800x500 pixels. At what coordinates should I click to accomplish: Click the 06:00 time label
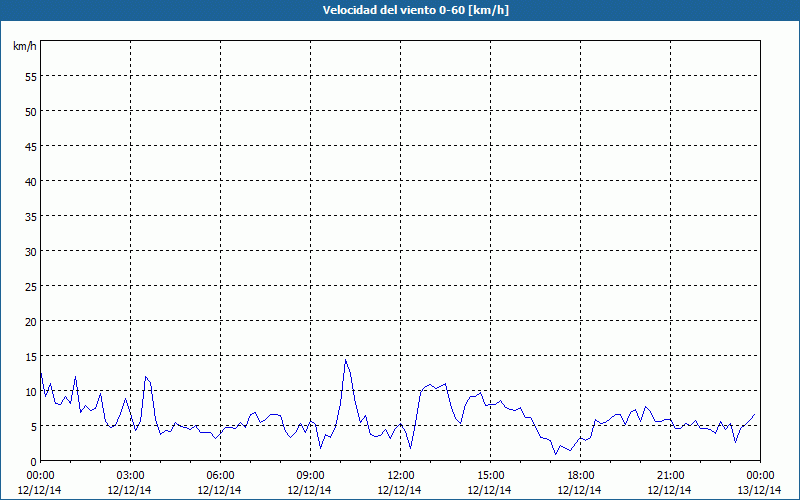pyautogui.click(x=220, y=476)
